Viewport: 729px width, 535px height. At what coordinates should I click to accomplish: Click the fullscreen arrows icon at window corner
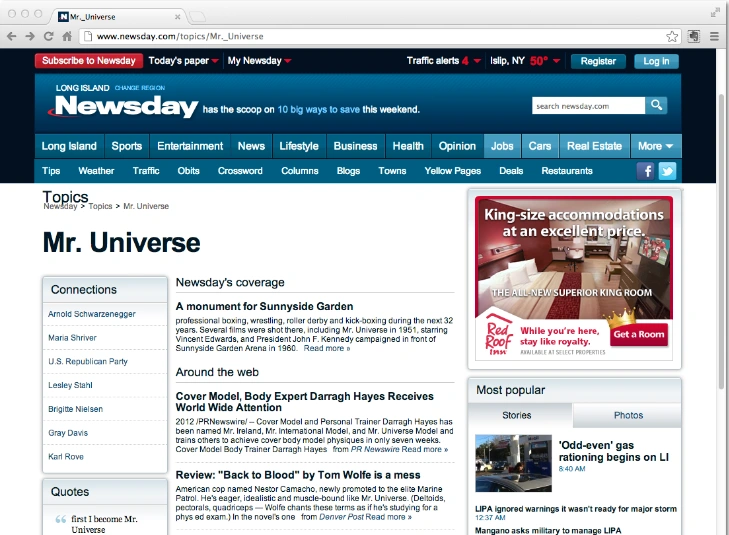(x=715, y=13)
